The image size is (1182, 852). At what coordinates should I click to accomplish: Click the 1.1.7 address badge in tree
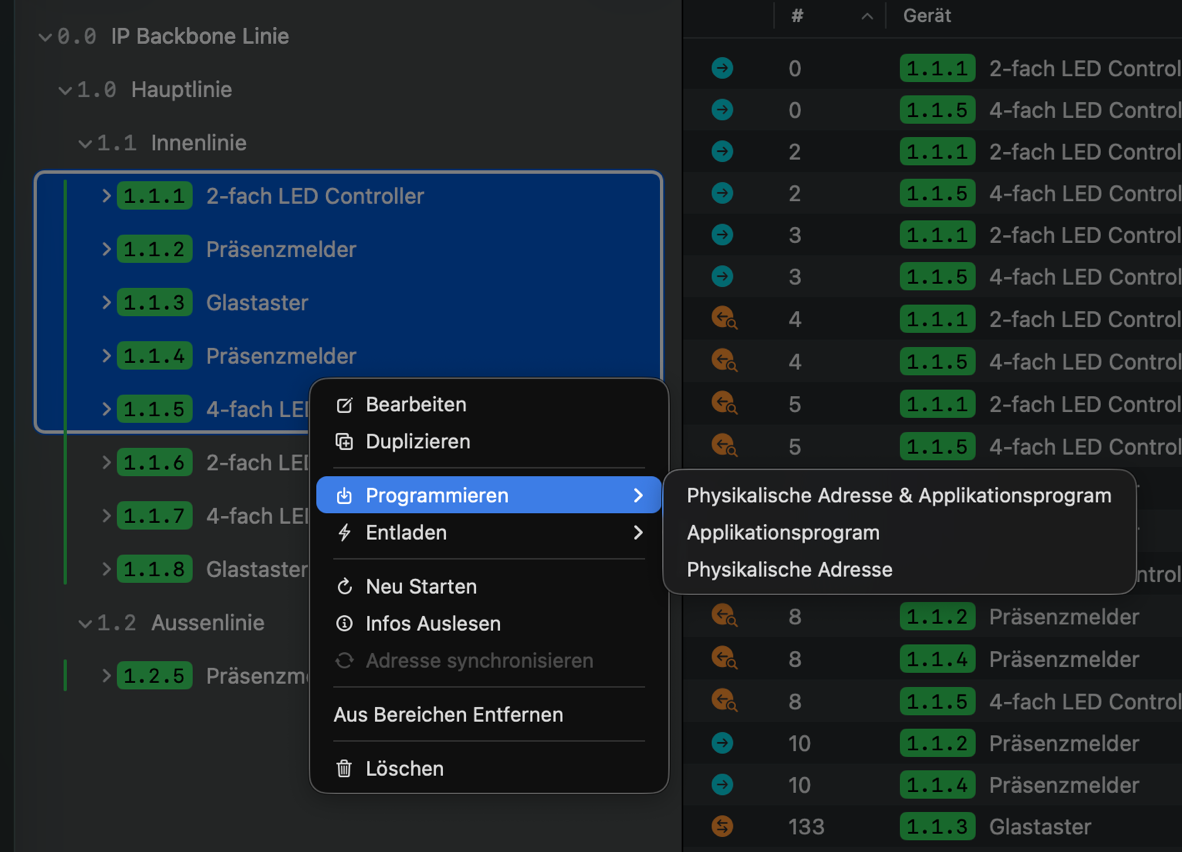[x=155, y=516]
